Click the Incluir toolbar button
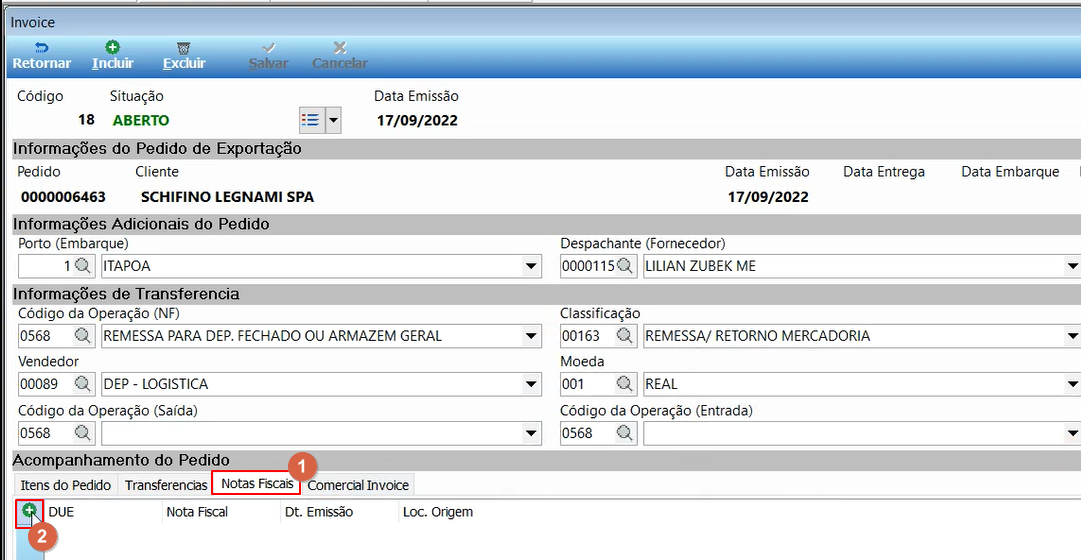 (112, 56)
